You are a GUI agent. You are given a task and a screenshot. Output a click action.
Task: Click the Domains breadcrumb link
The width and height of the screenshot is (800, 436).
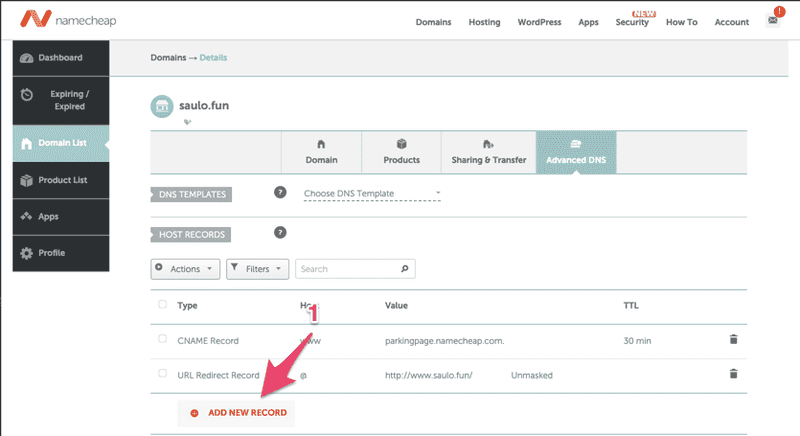pos(168,58)
